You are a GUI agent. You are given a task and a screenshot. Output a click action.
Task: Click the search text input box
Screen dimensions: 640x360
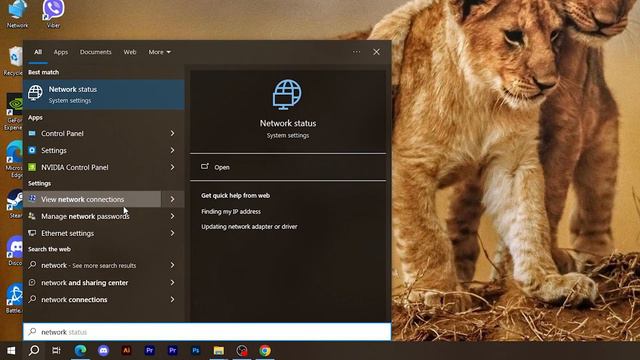point(207,332)
